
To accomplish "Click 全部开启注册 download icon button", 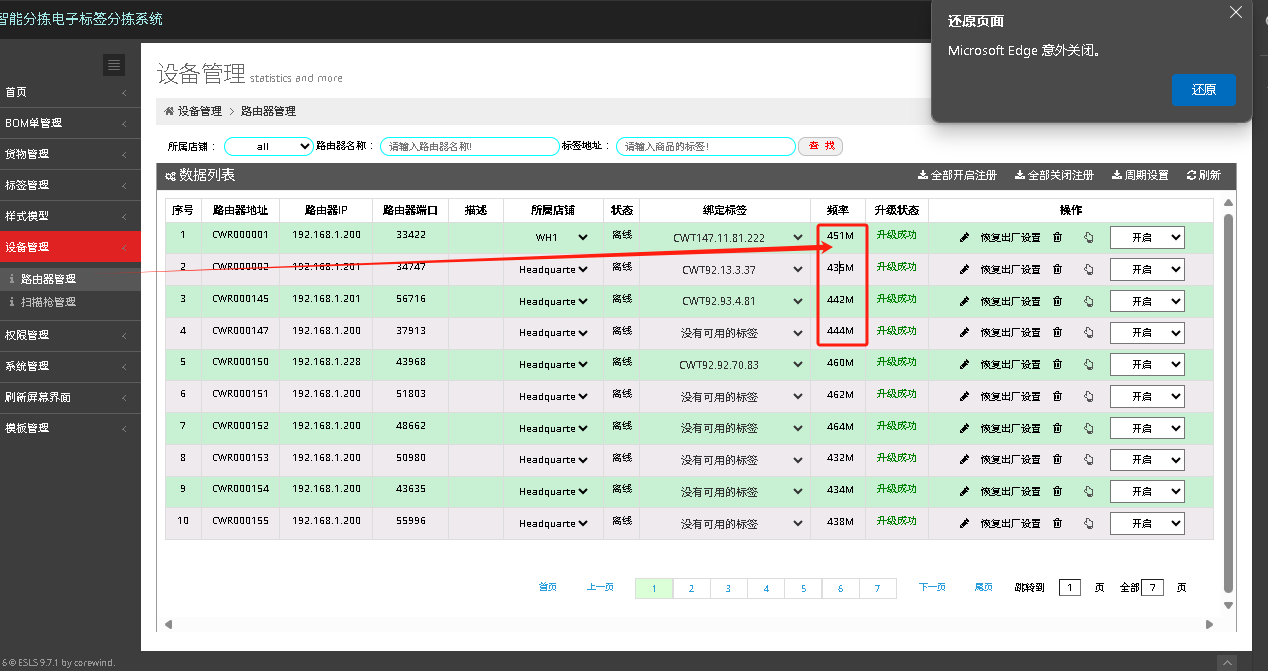I will [957, 175].
